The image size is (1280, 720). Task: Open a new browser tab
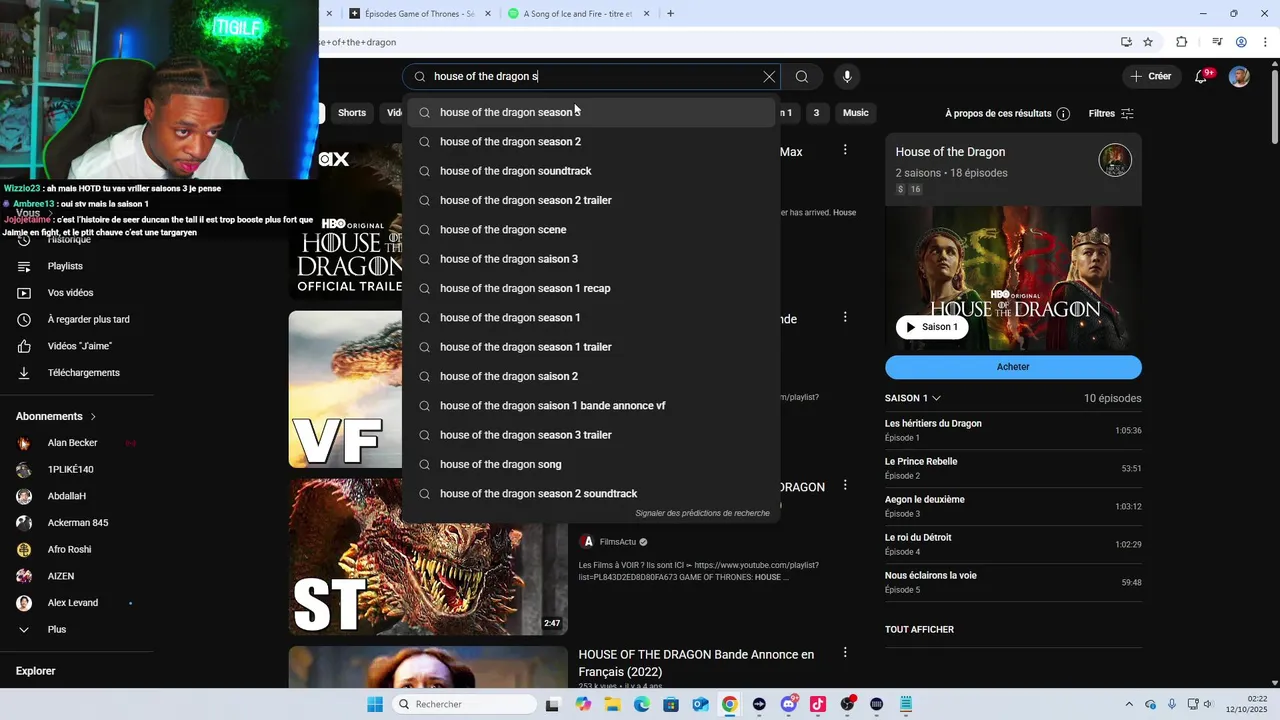point(670,14)
